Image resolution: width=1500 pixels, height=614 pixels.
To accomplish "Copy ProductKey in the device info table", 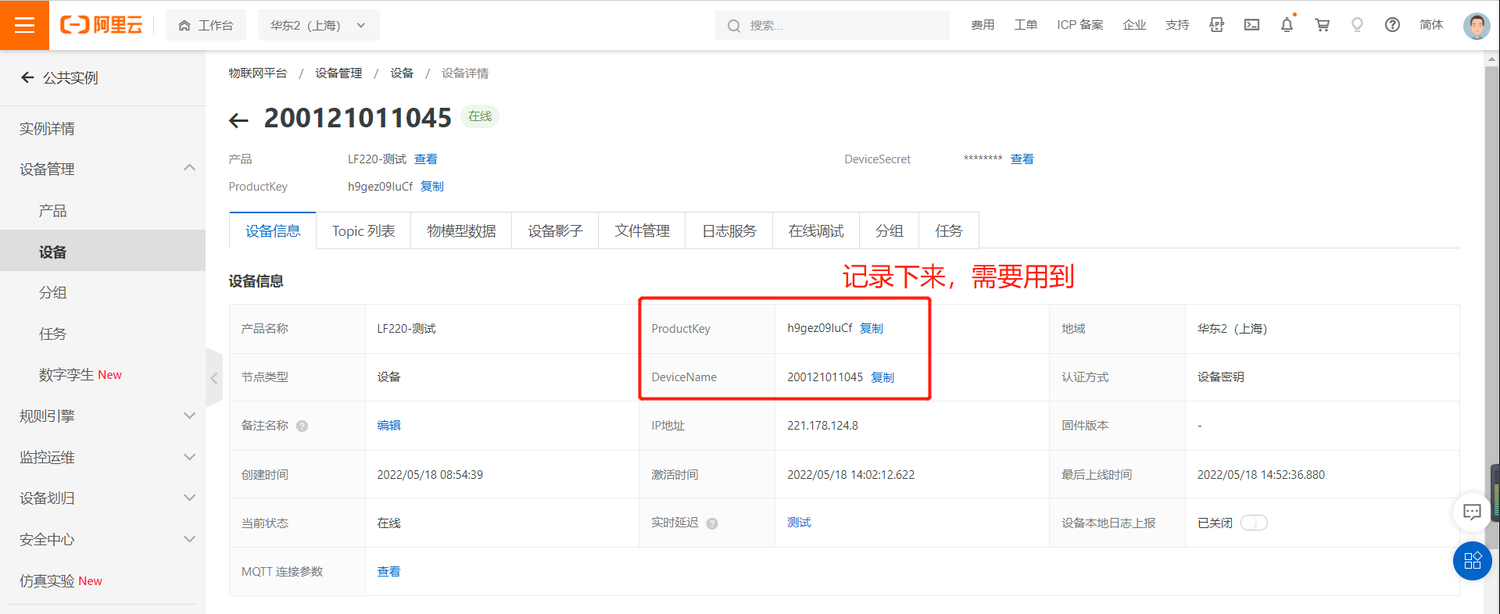I will pyautogui.click(x=871, y=328).
